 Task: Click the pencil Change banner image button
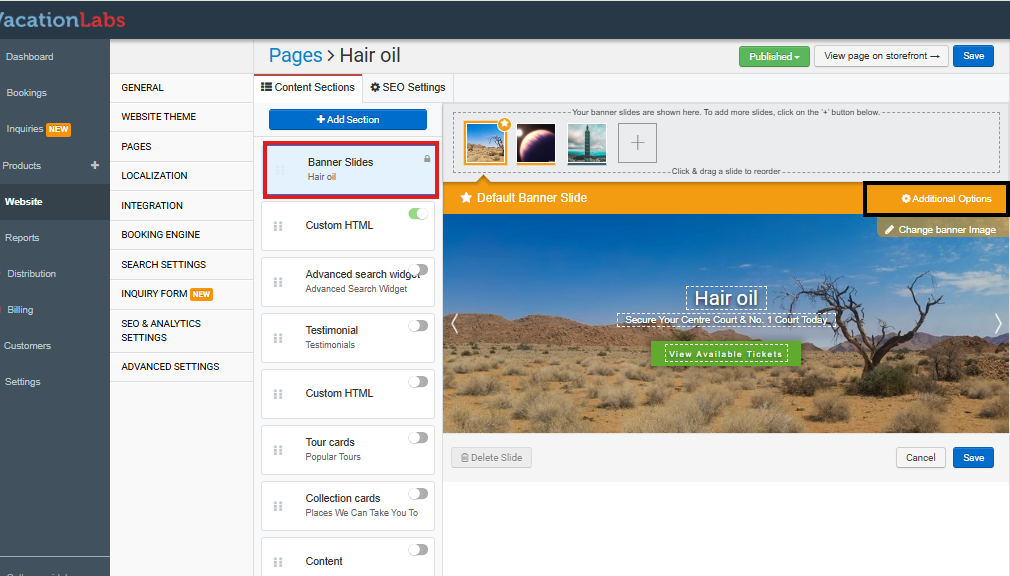(x=940, y=230)
